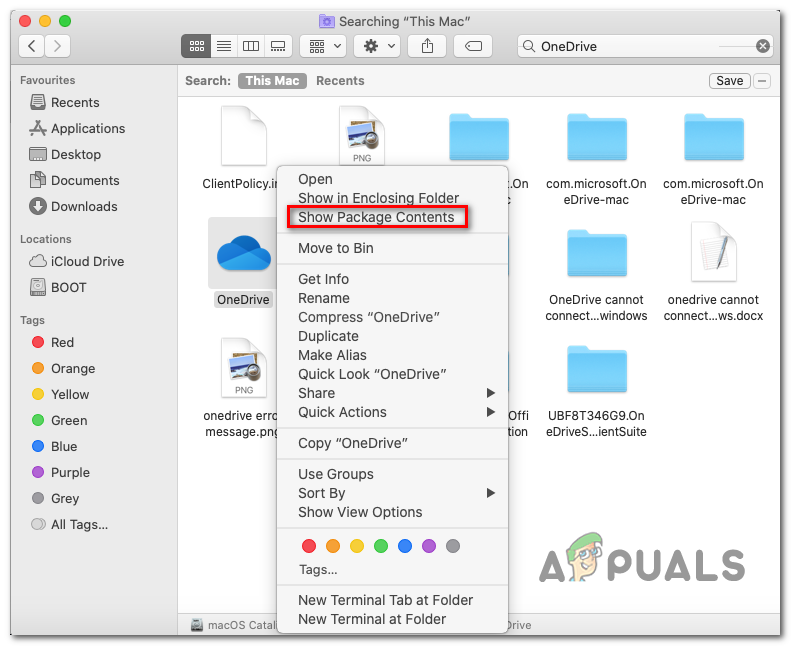Viewport: 791px width, 646px height.
Task: Open the group-by dropdown in toolbar
Action: [323, 46]
